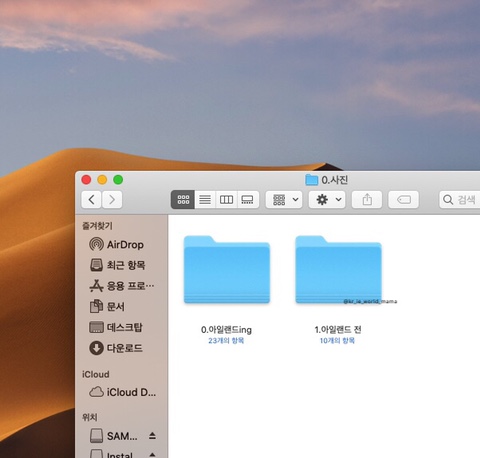Click in the 검색 search field

tap(460, 200)
